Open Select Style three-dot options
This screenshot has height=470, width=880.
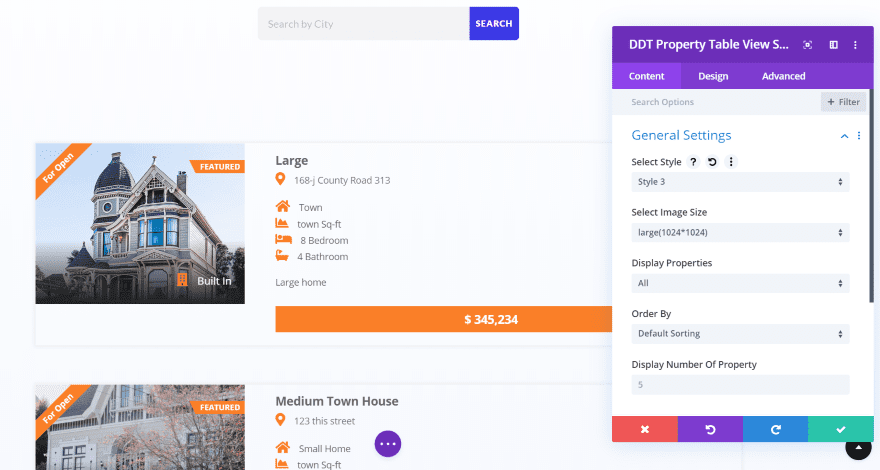tap(731, 162)
